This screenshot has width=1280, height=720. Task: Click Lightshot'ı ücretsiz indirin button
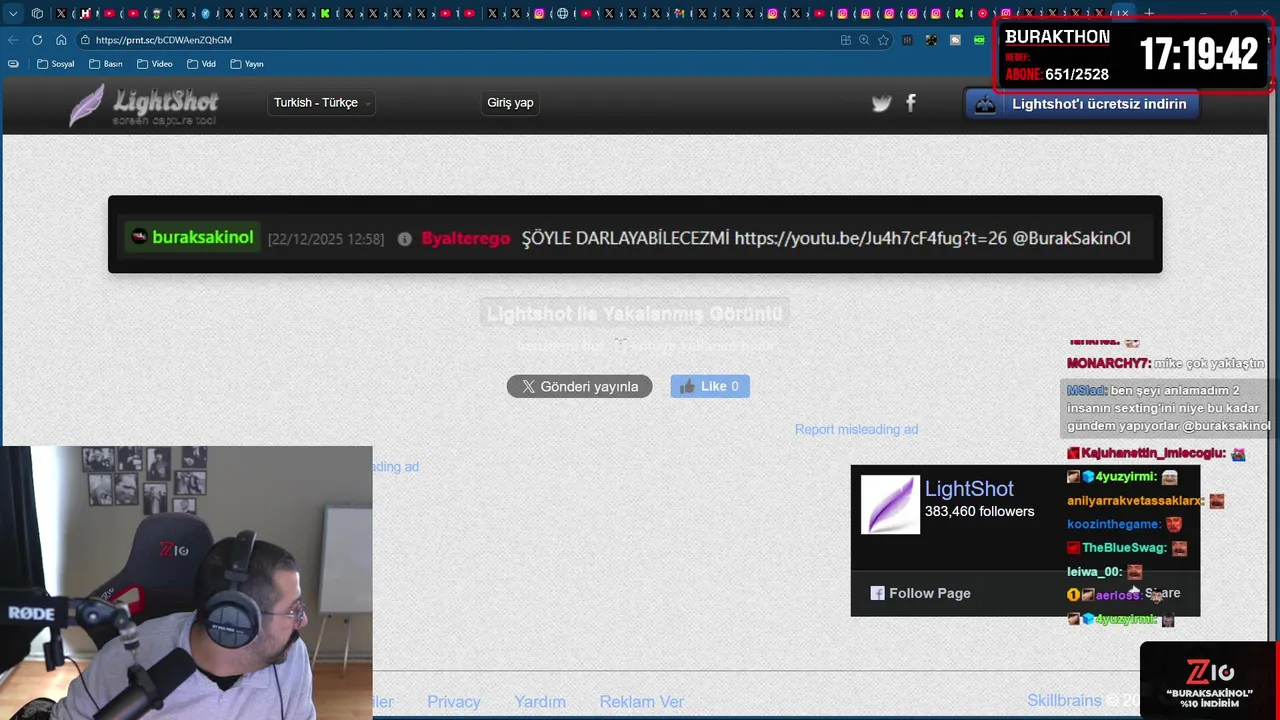pyautogui.click(x=1081, y=104)
